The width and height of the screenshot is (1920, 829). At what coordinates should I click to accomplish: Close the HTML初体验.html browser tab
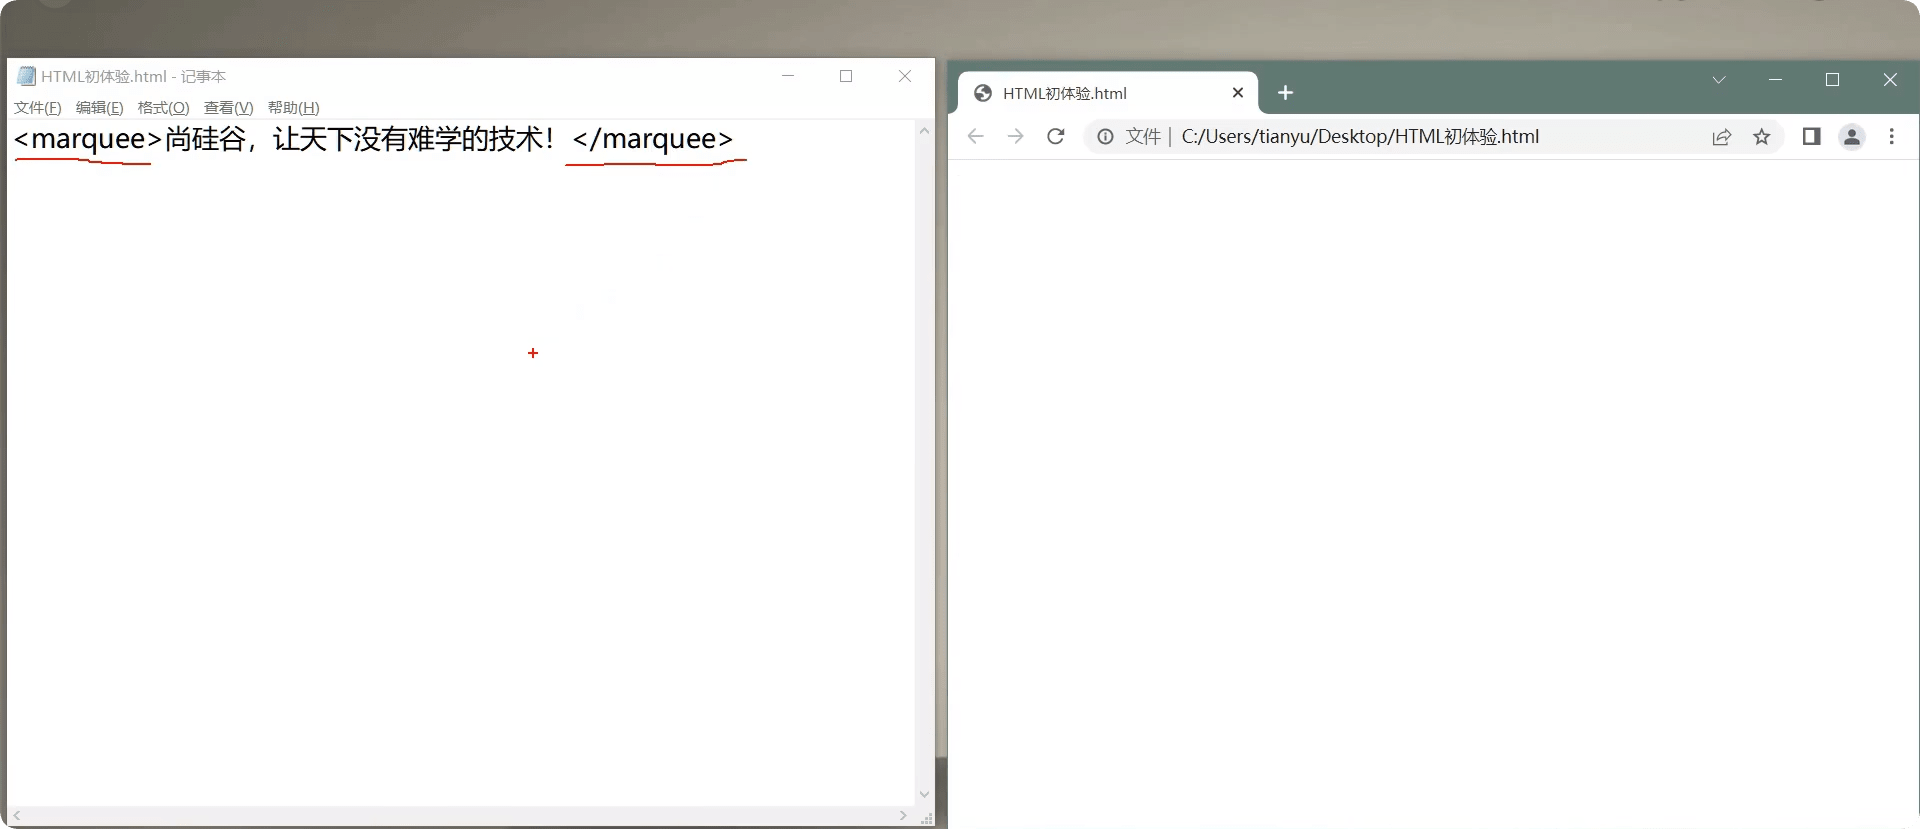point(1238,93)
